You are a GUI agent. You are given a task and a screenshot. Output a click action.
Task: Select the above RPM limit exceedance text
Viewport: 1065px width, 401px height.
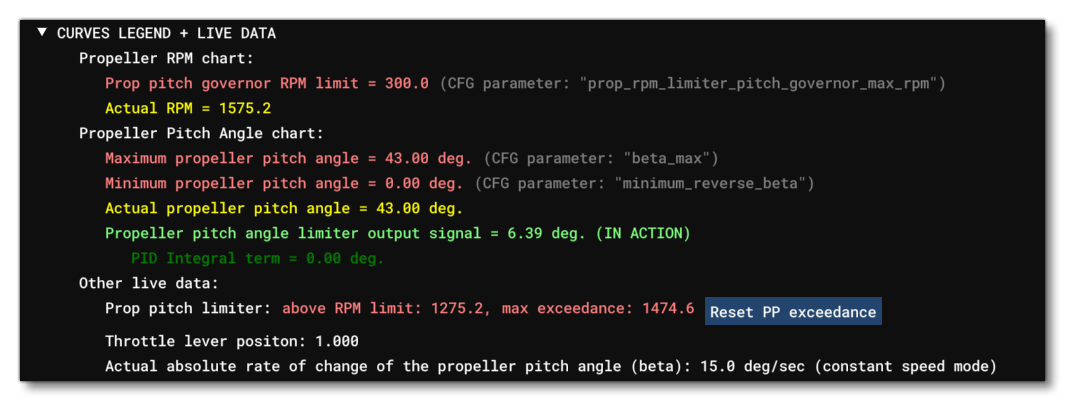point(488,309)
